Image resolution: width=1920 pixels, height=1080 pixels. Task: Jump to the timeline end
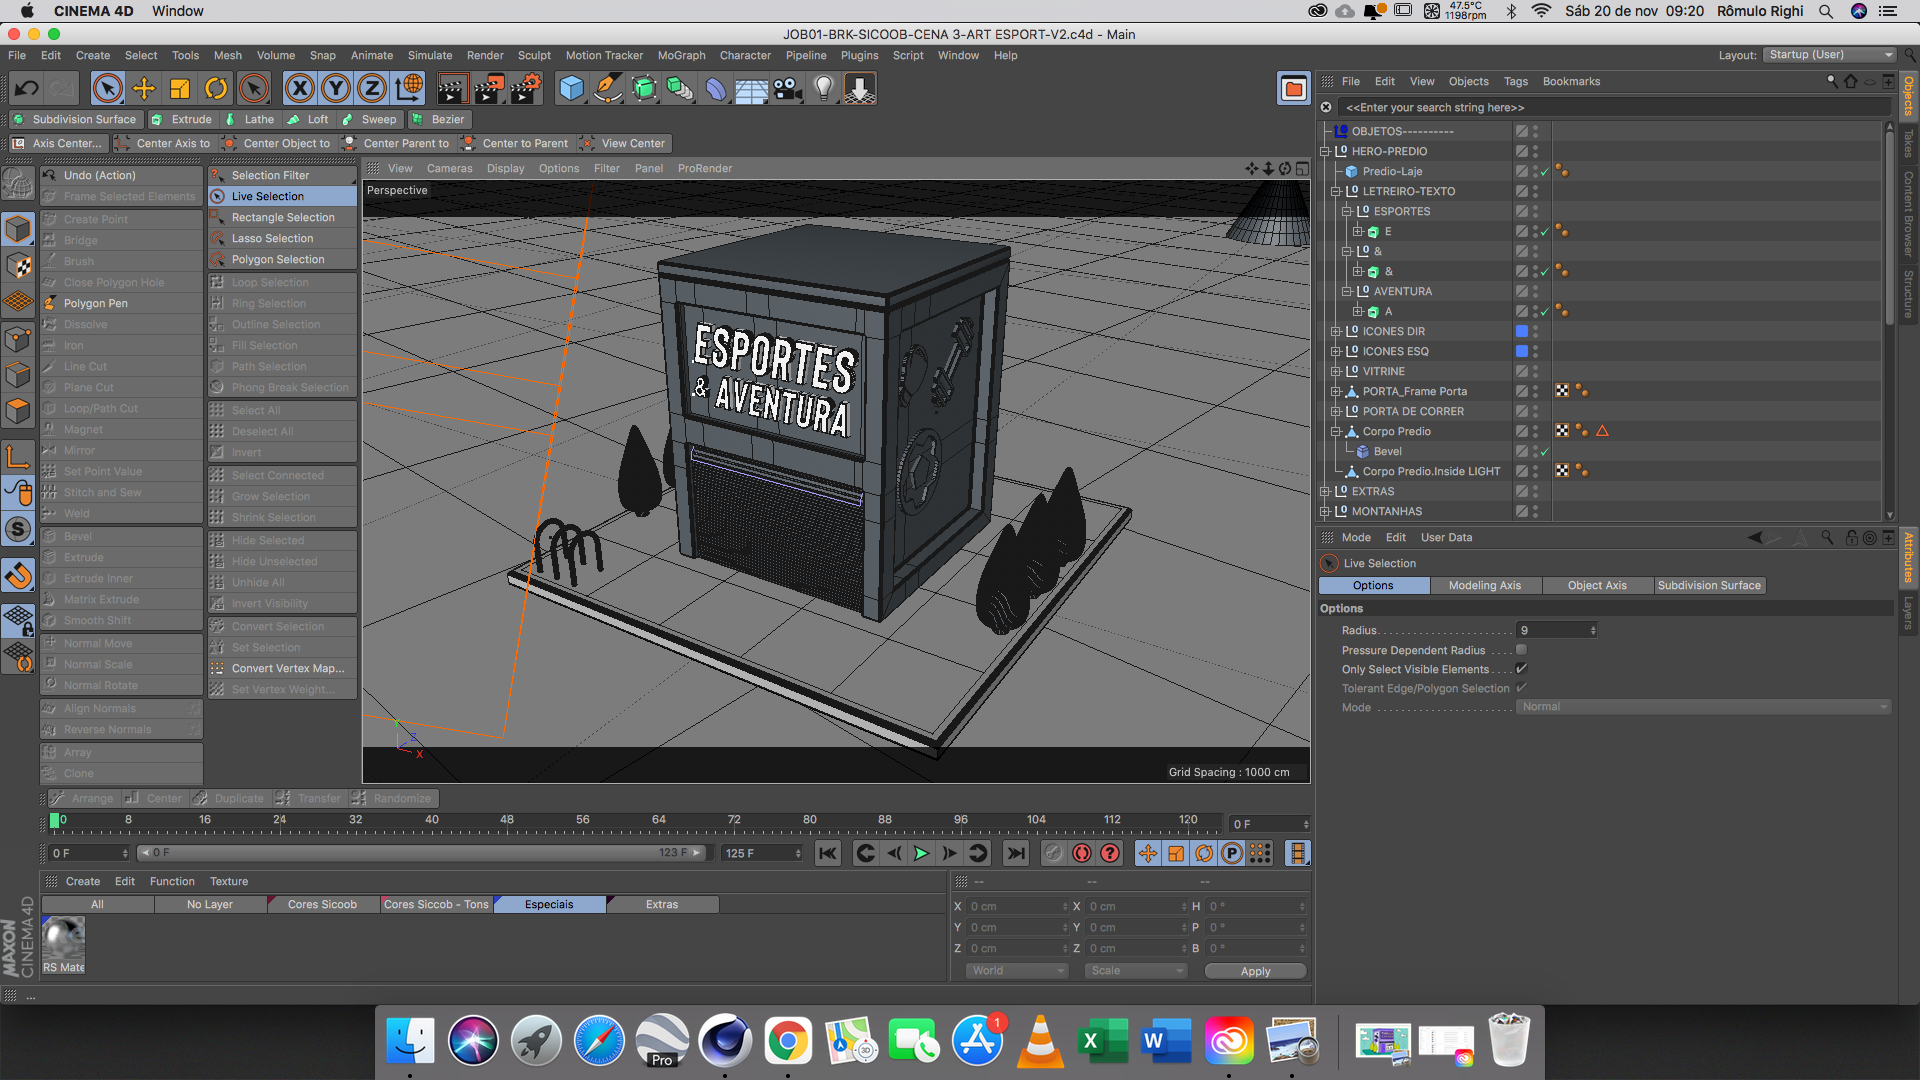coord(1016,853)
